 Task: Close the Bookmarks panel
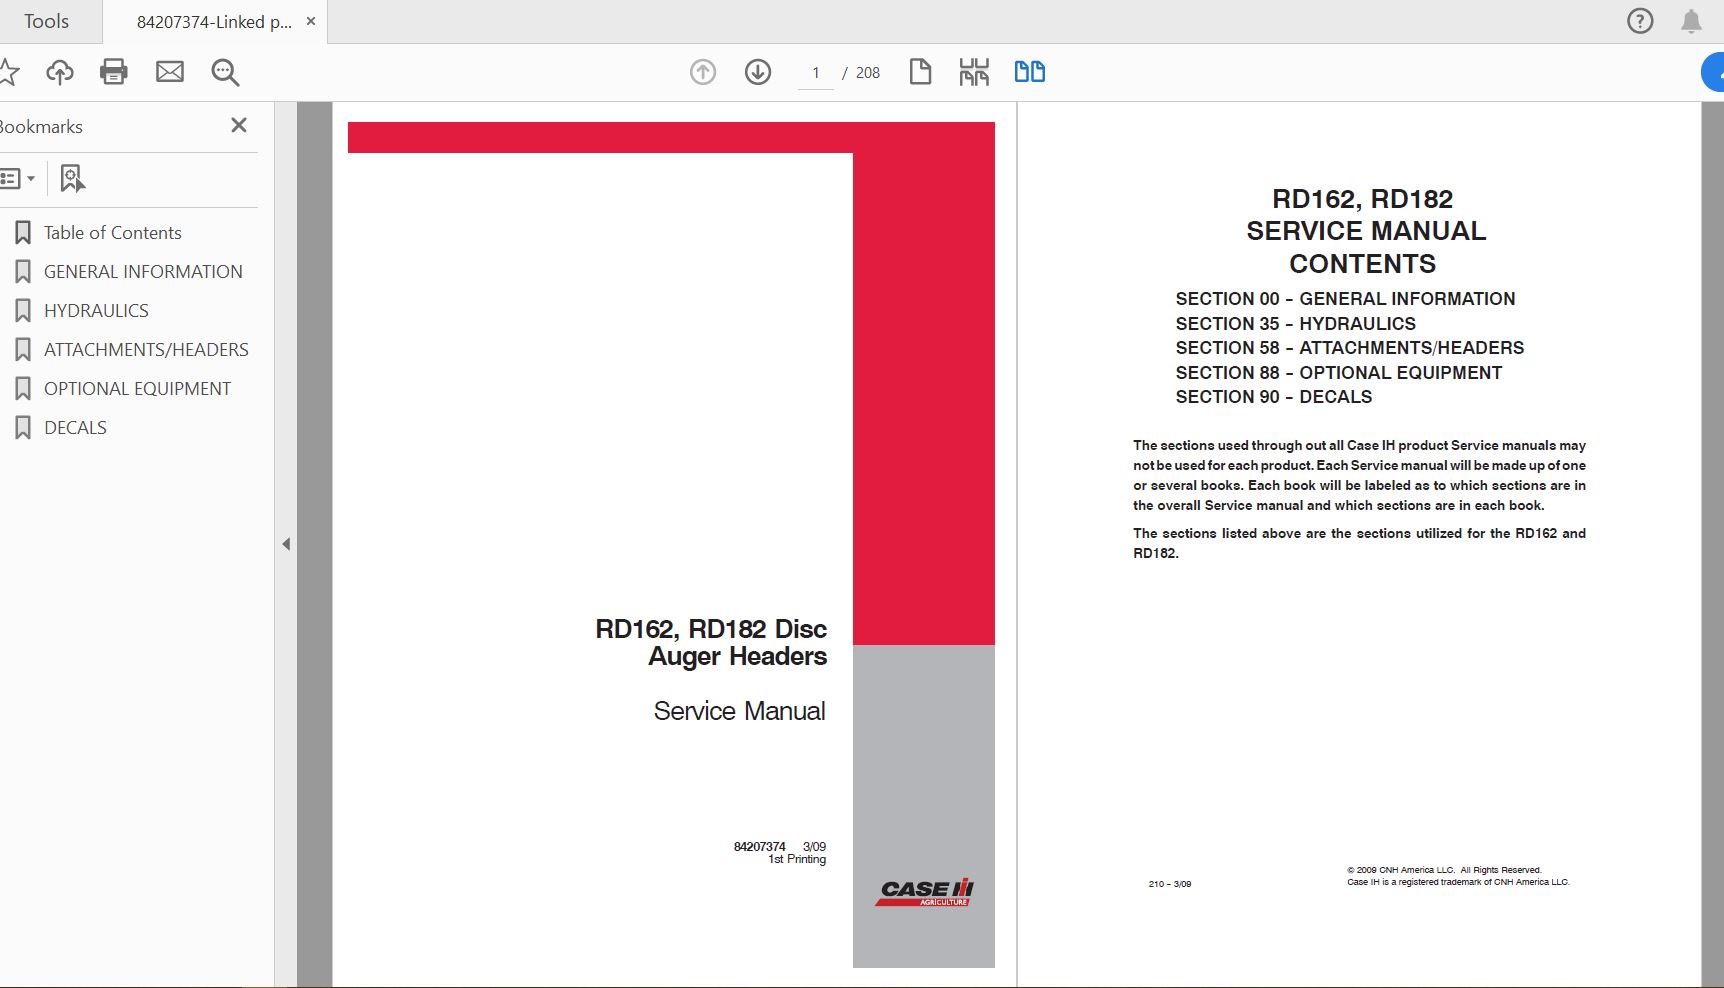click(239, 125)
